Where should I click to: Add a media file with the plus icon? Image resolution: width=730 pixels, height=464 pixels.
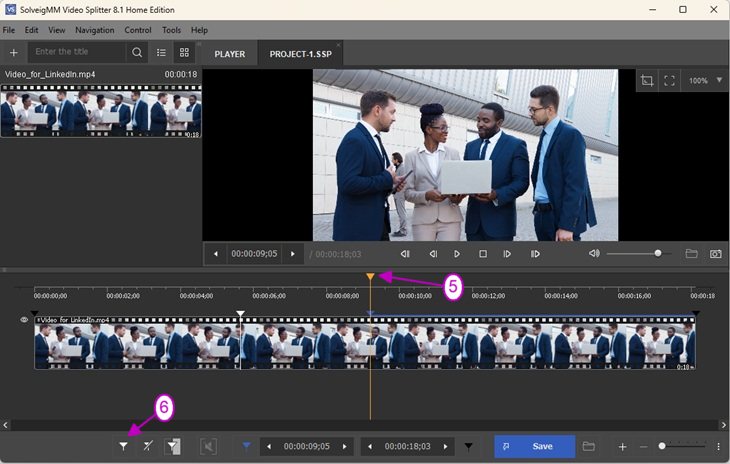[x=13, y=52]
